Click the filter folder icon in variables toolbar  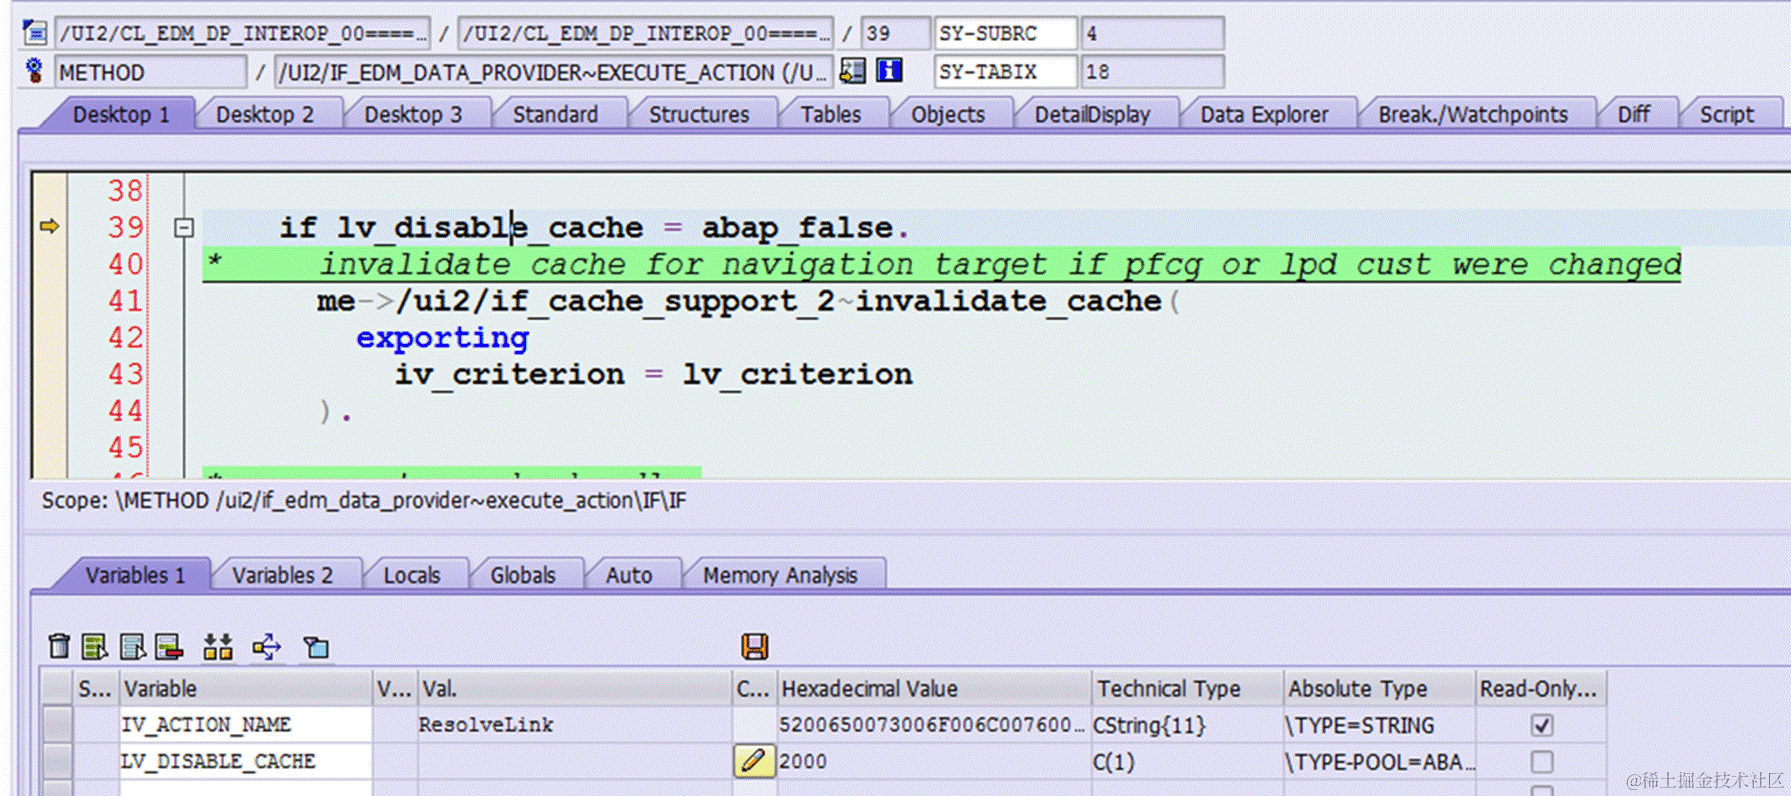coord(316,647)
